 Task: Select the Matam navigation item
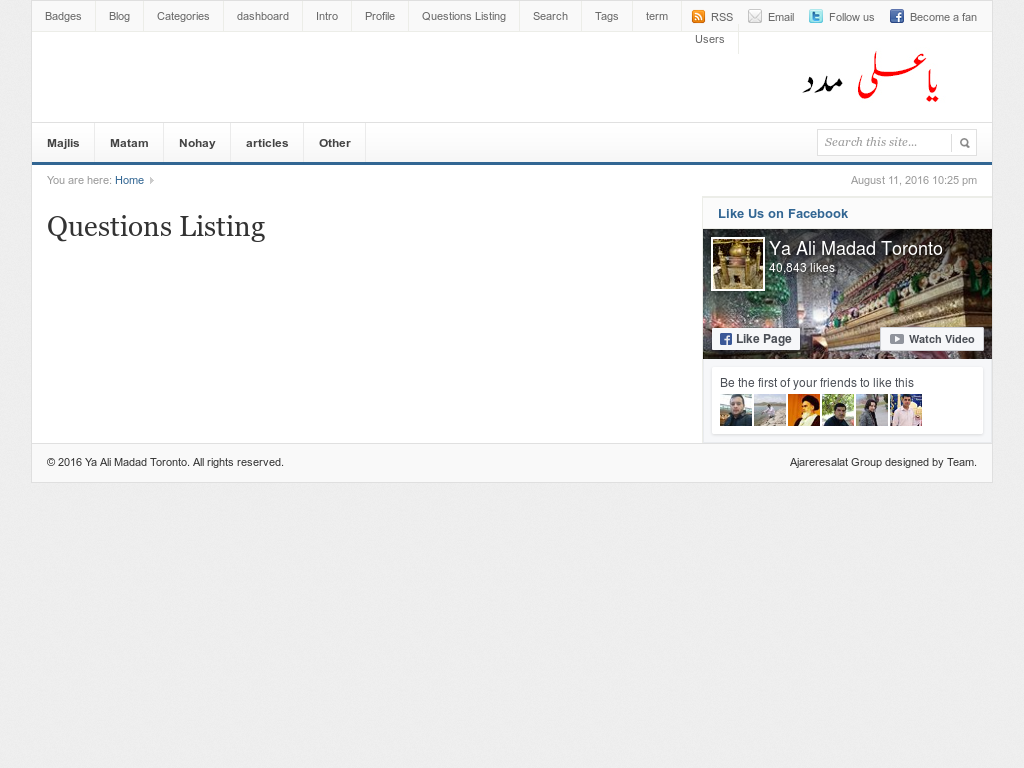[129, 143]
